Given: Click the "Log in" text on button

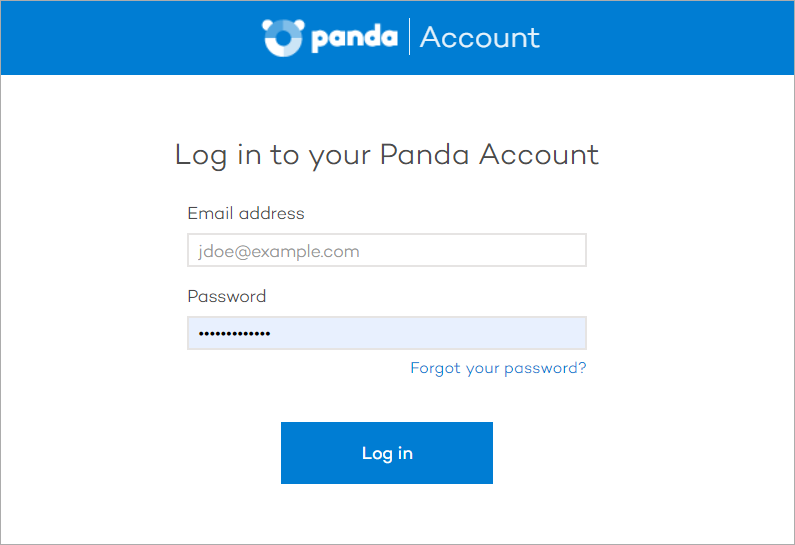Looking at the screenshot, I should (387, 453).
